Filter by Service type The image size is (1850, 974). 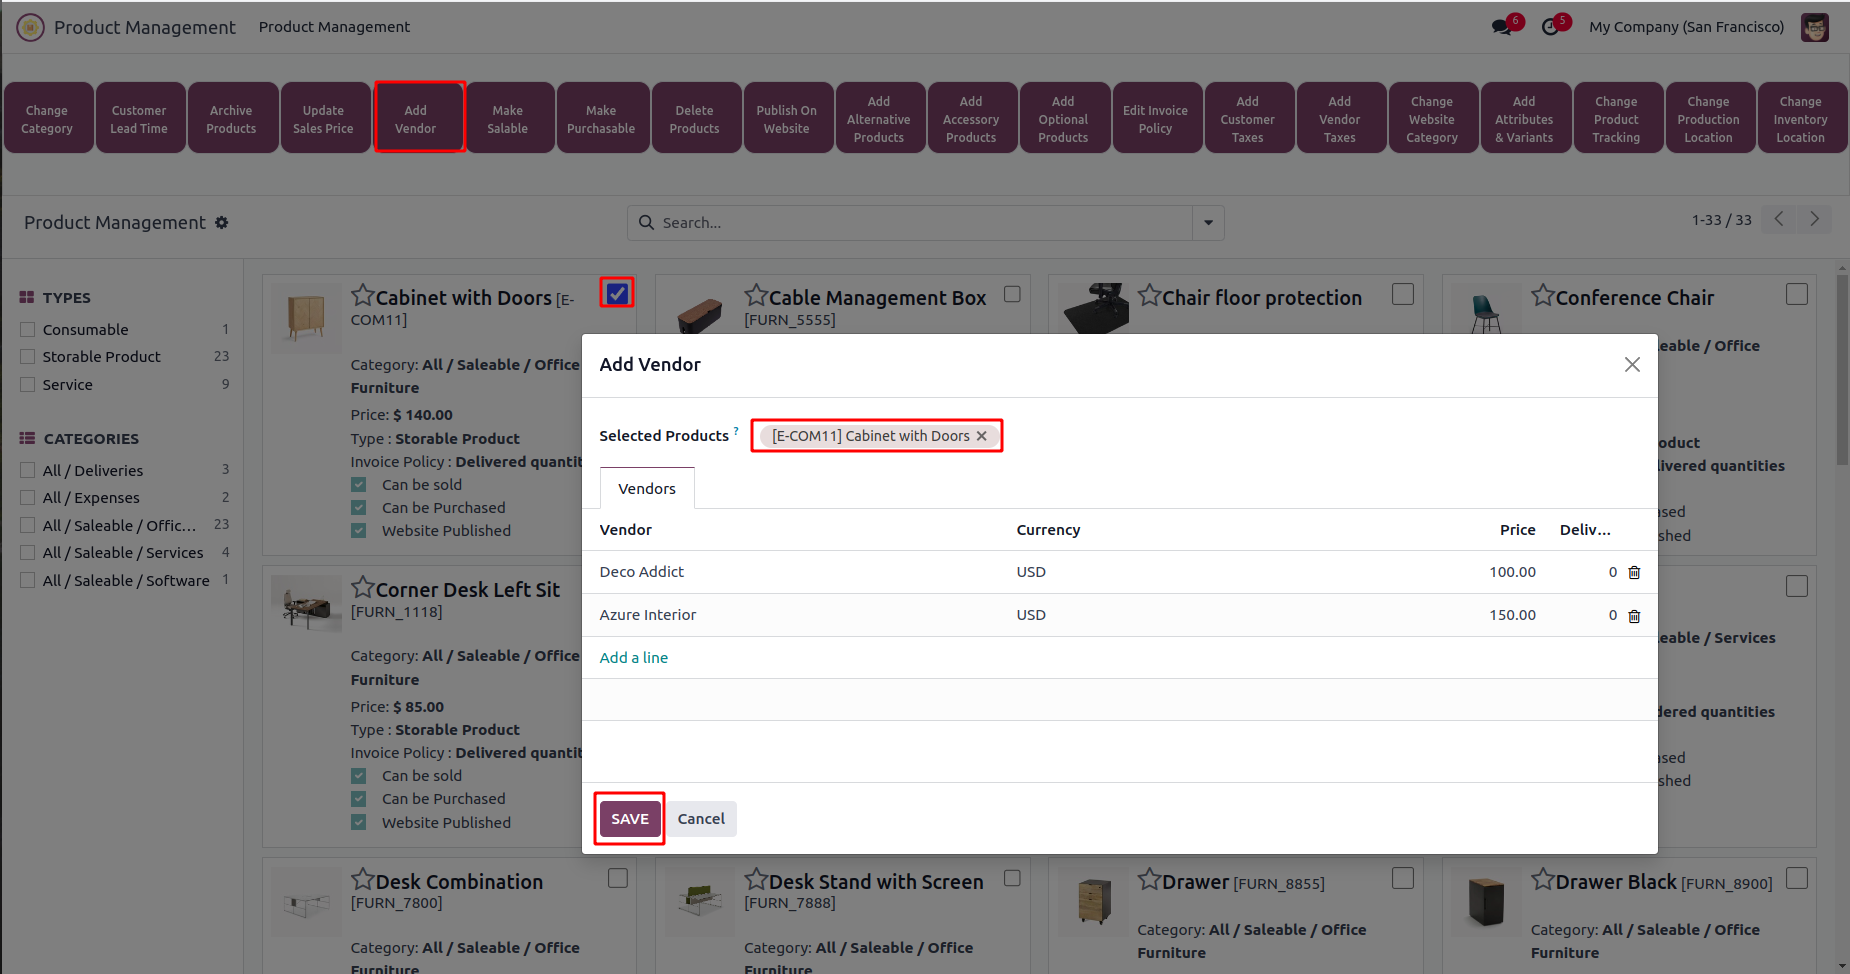(x=28, y=385)
